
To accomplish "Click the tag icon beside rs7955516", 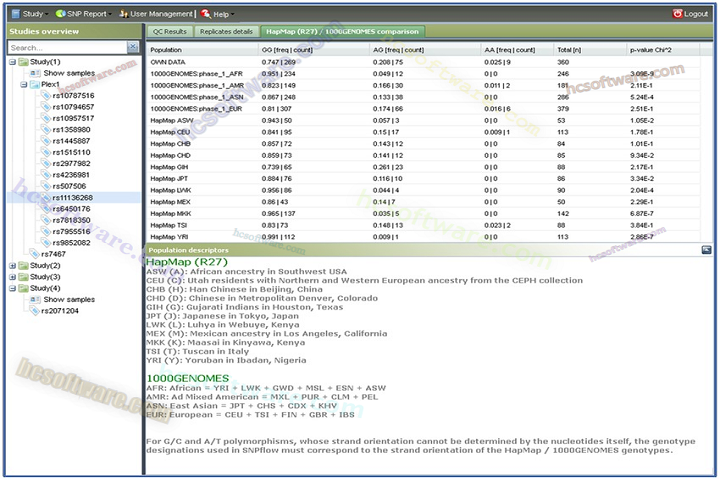I will click(x=46, y=232).
